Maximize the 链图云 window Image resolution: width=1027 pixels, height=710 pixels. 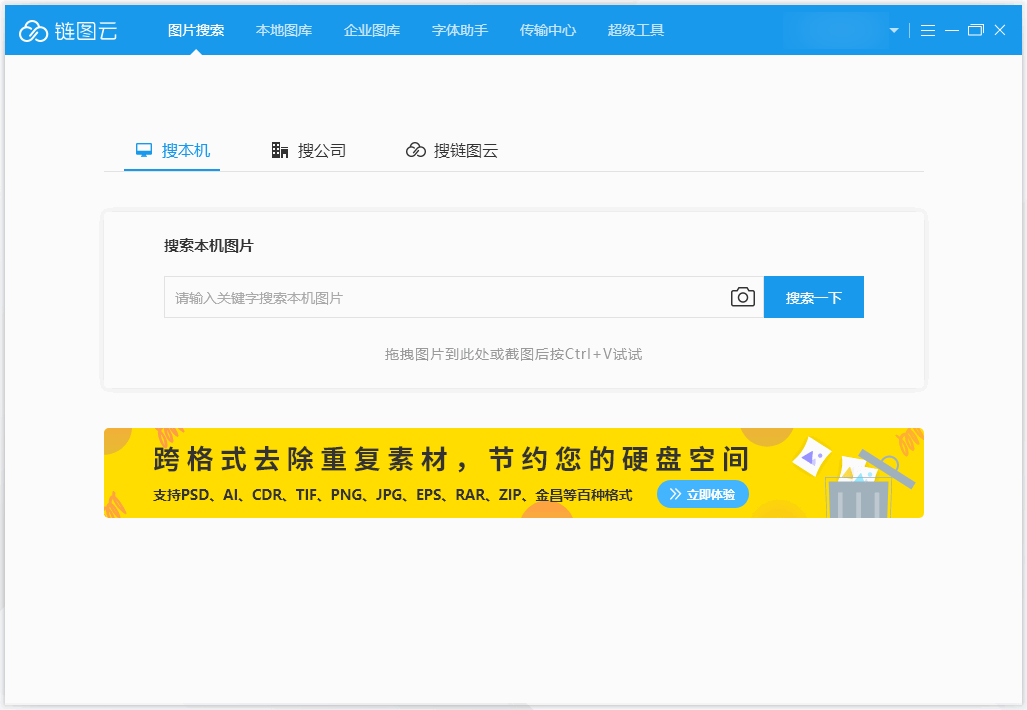pos(976,30)
